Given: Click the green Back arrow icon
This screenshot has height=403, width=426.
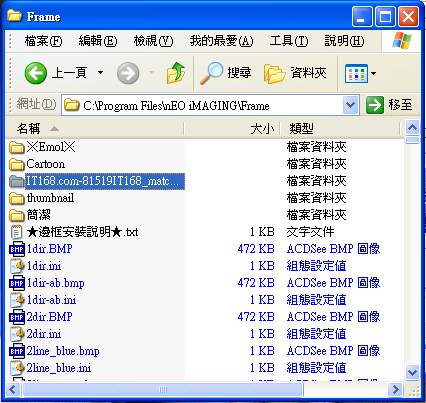Looking at the screenshot, I should (x=36, y=73).
